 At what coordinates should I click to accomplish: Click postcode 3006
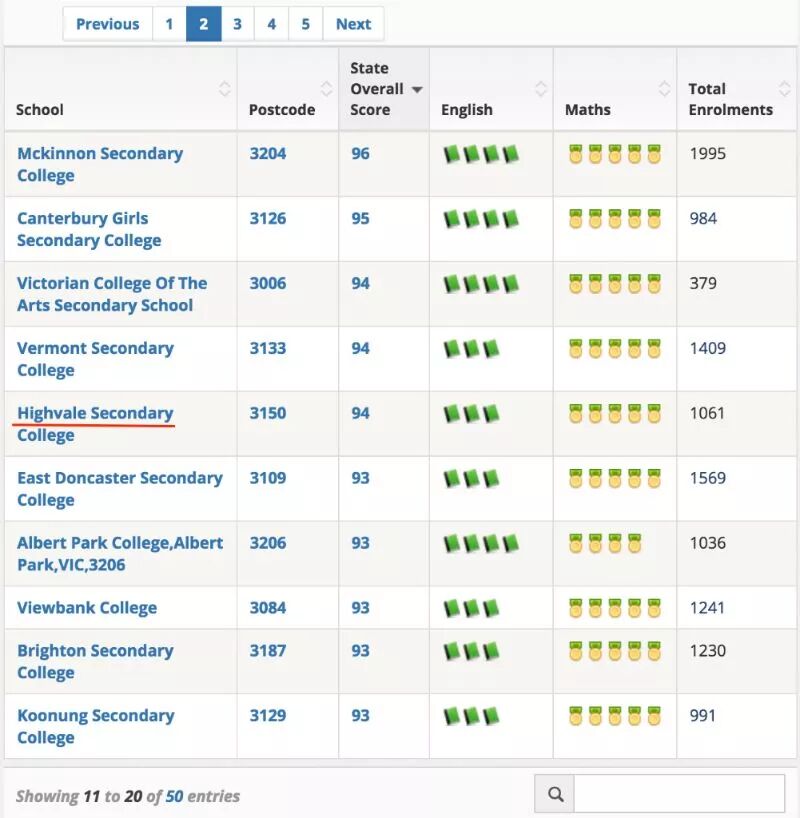[x=268, y=283]
